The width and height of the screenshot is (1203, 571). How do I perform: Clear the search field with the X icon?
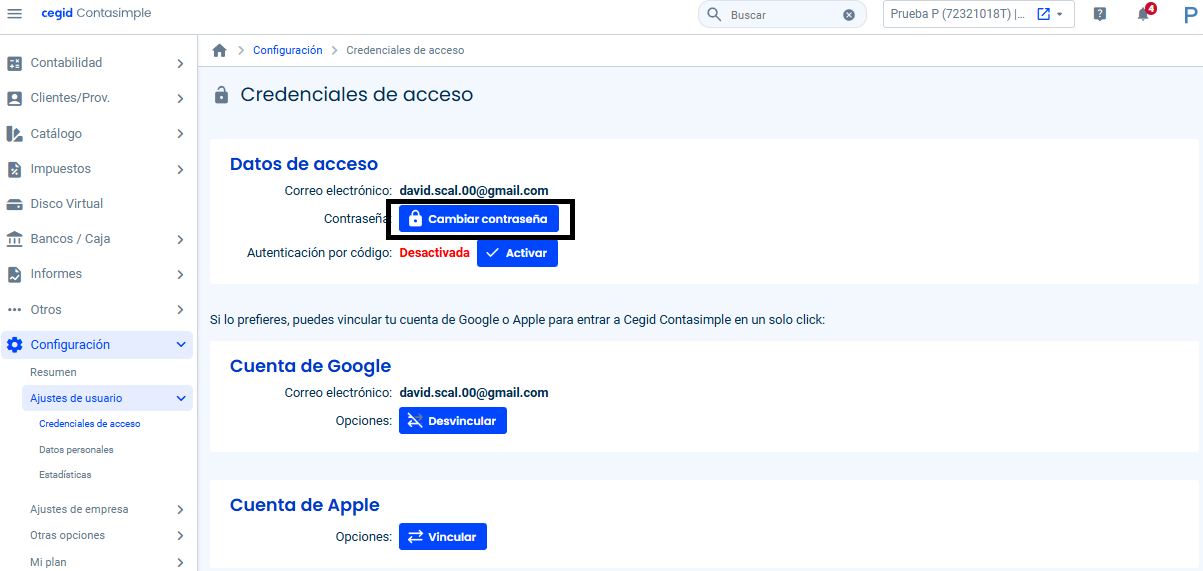point(849,15)
